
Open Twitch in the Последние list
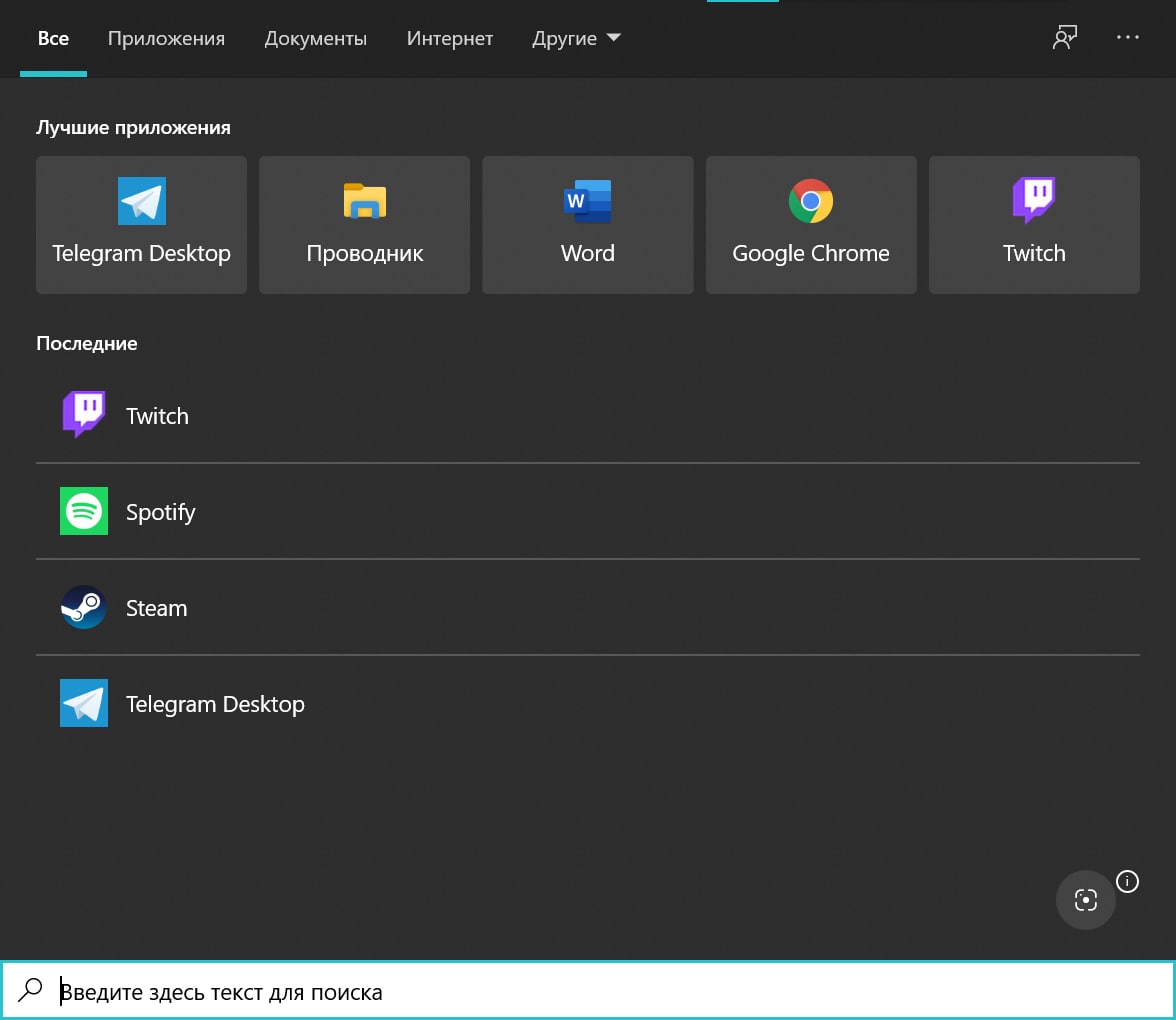[x=588, y=416]
